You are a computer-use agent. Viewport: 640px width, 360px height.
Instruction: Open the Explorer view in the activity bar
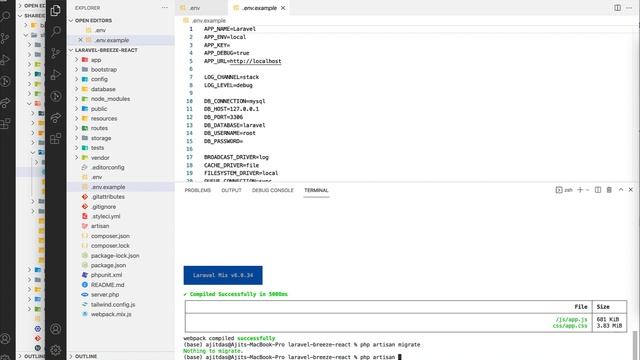56,10
